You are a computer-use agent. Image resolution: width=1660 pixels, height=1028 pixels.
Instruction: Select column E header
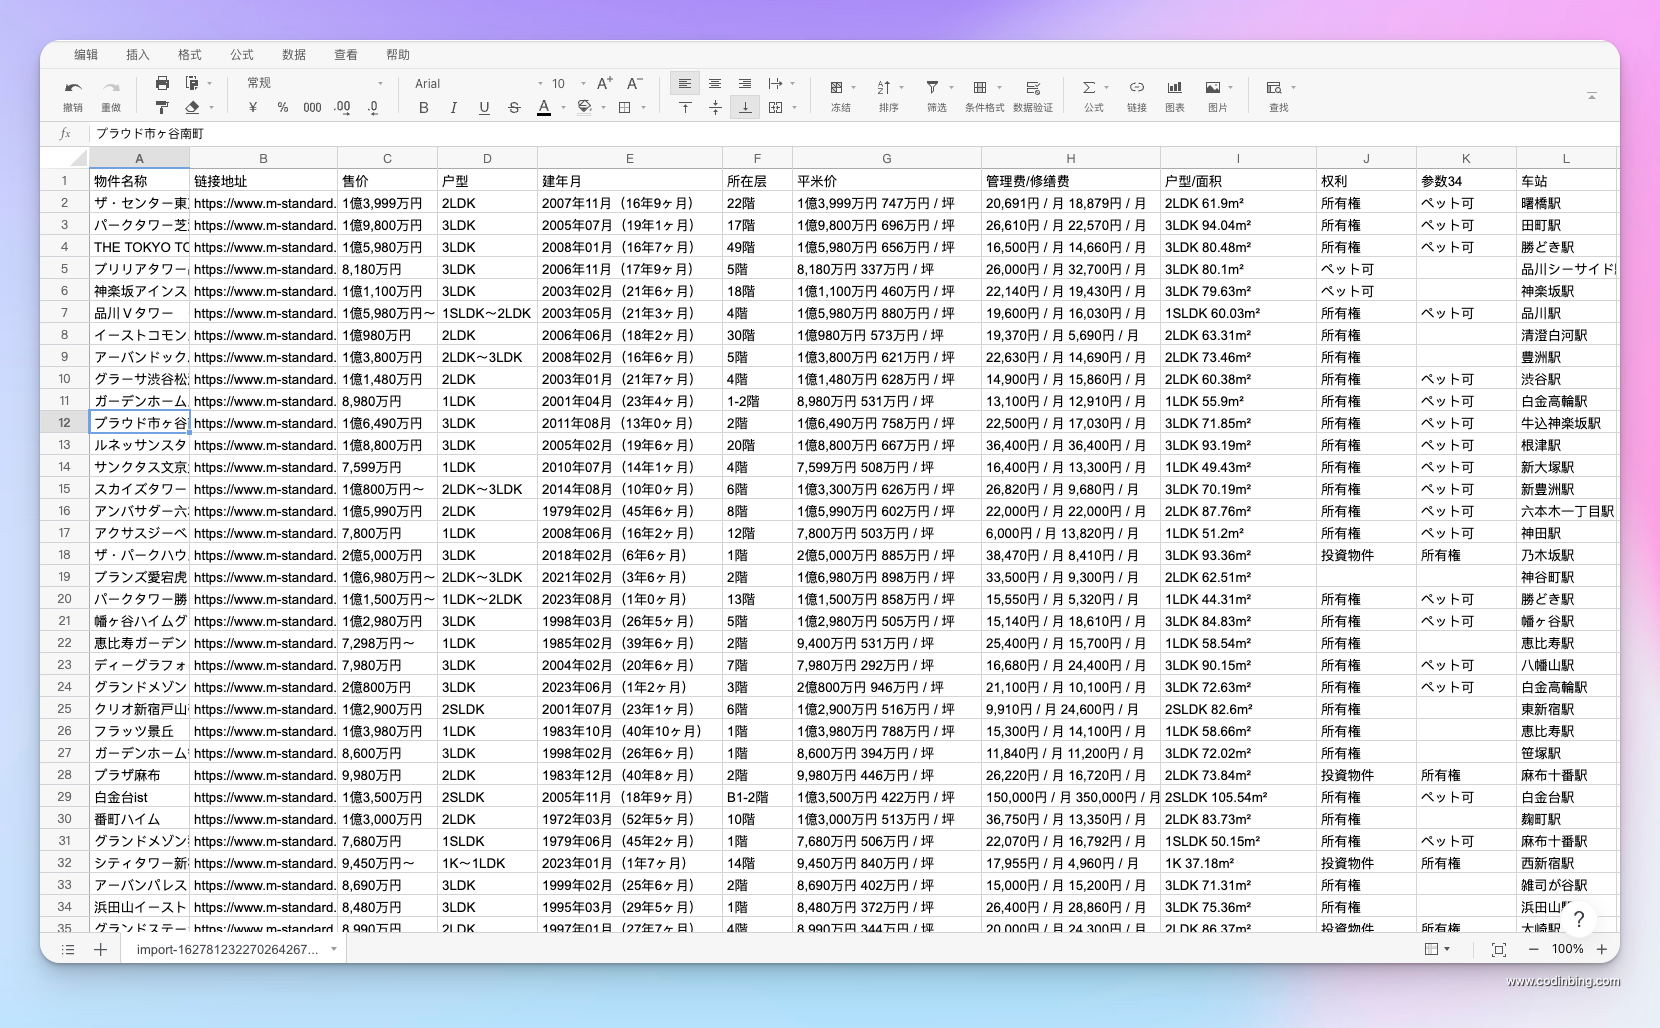click(x=630, y=158)
